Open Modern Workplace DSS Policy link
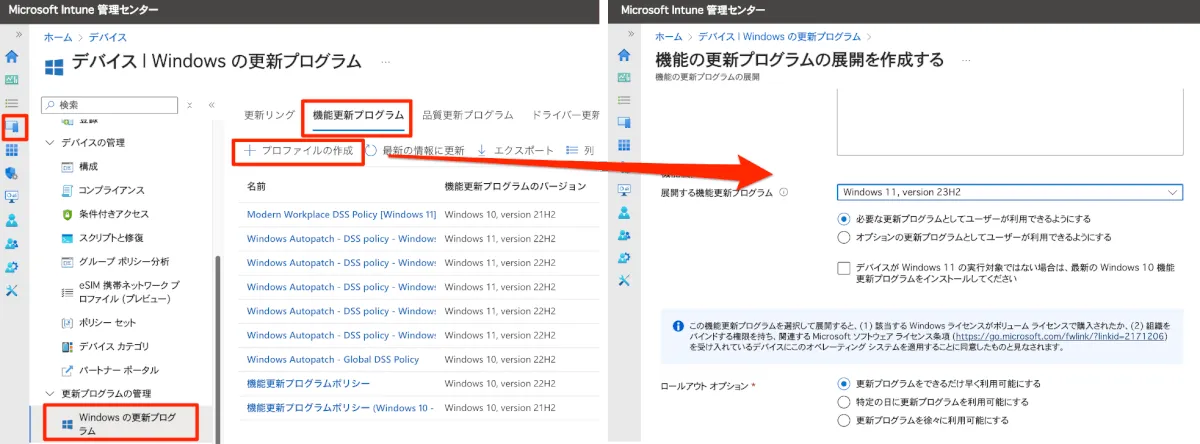Viewport: 1200px width, 444px height. [341, 214]
